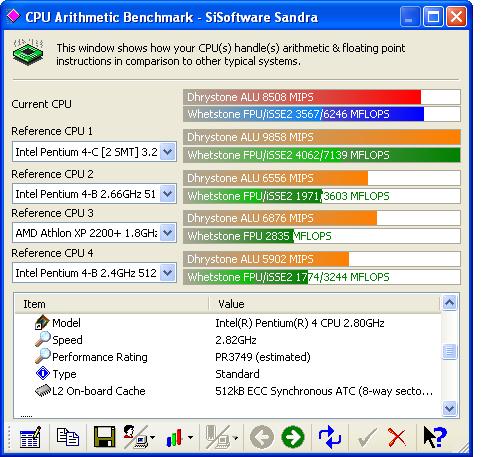Screen dimensions: 500x457
Task: Click the greyed-out device and computer icon
Action: [x=217, y=437]
